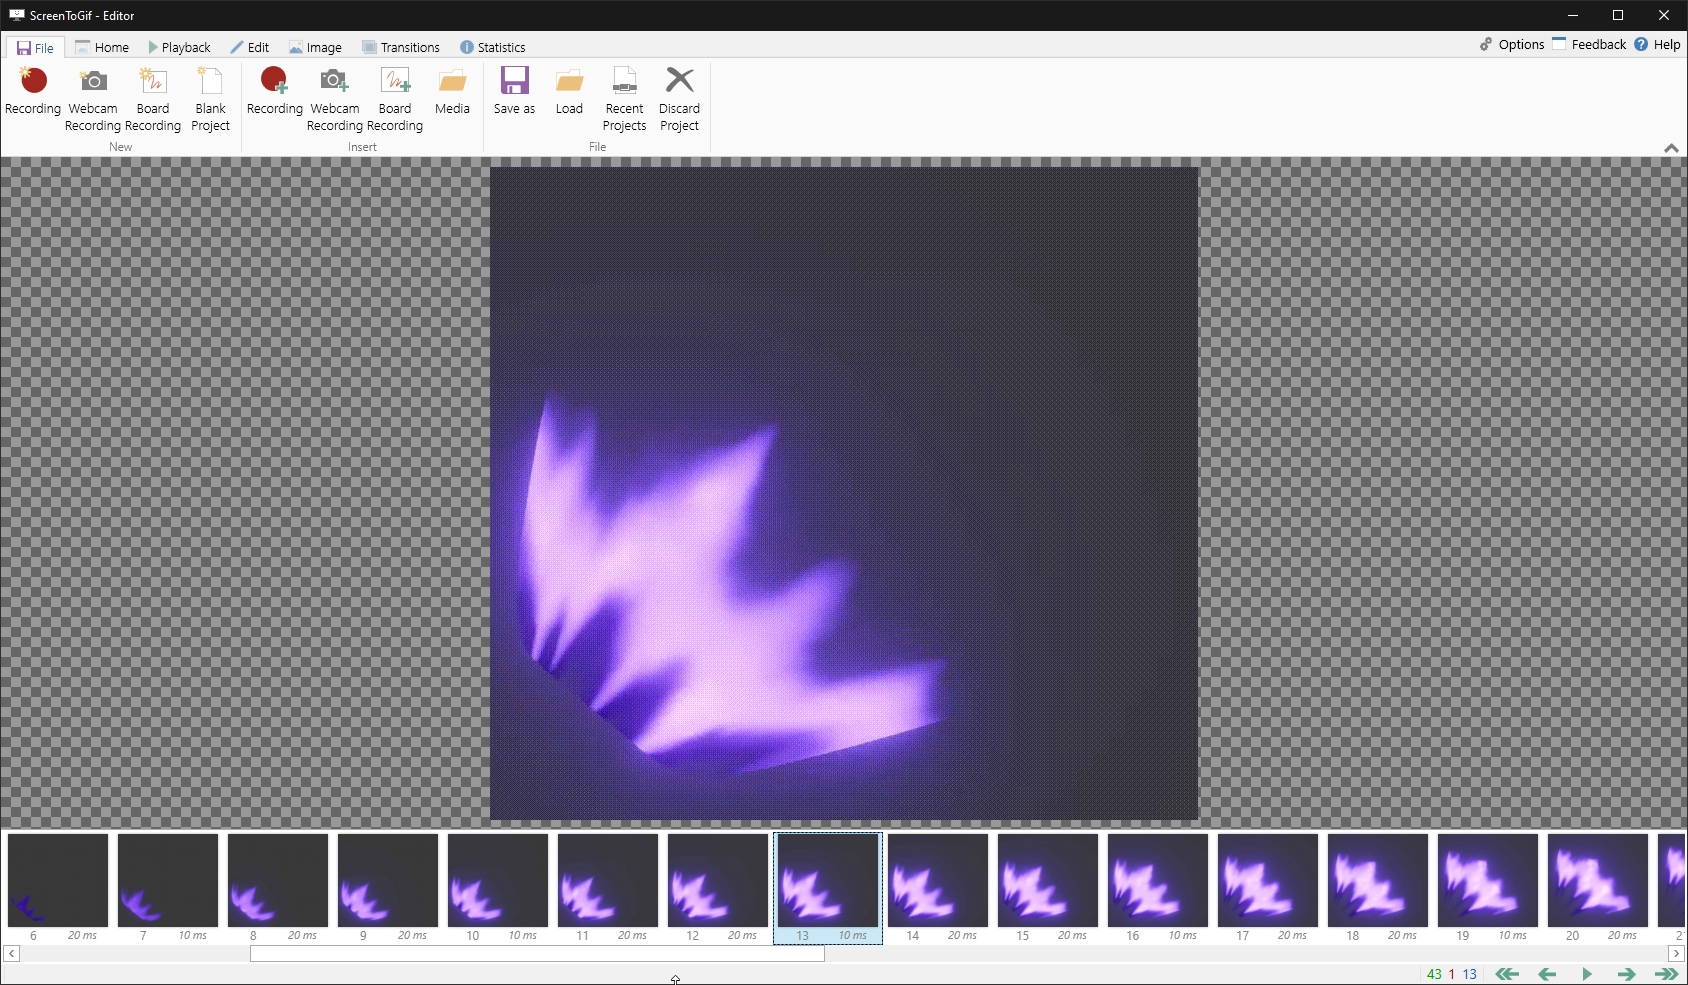Select frame 20 thumbnail
The width and height of the screenshot is (1688, 985).
[x=1598, y=881]
